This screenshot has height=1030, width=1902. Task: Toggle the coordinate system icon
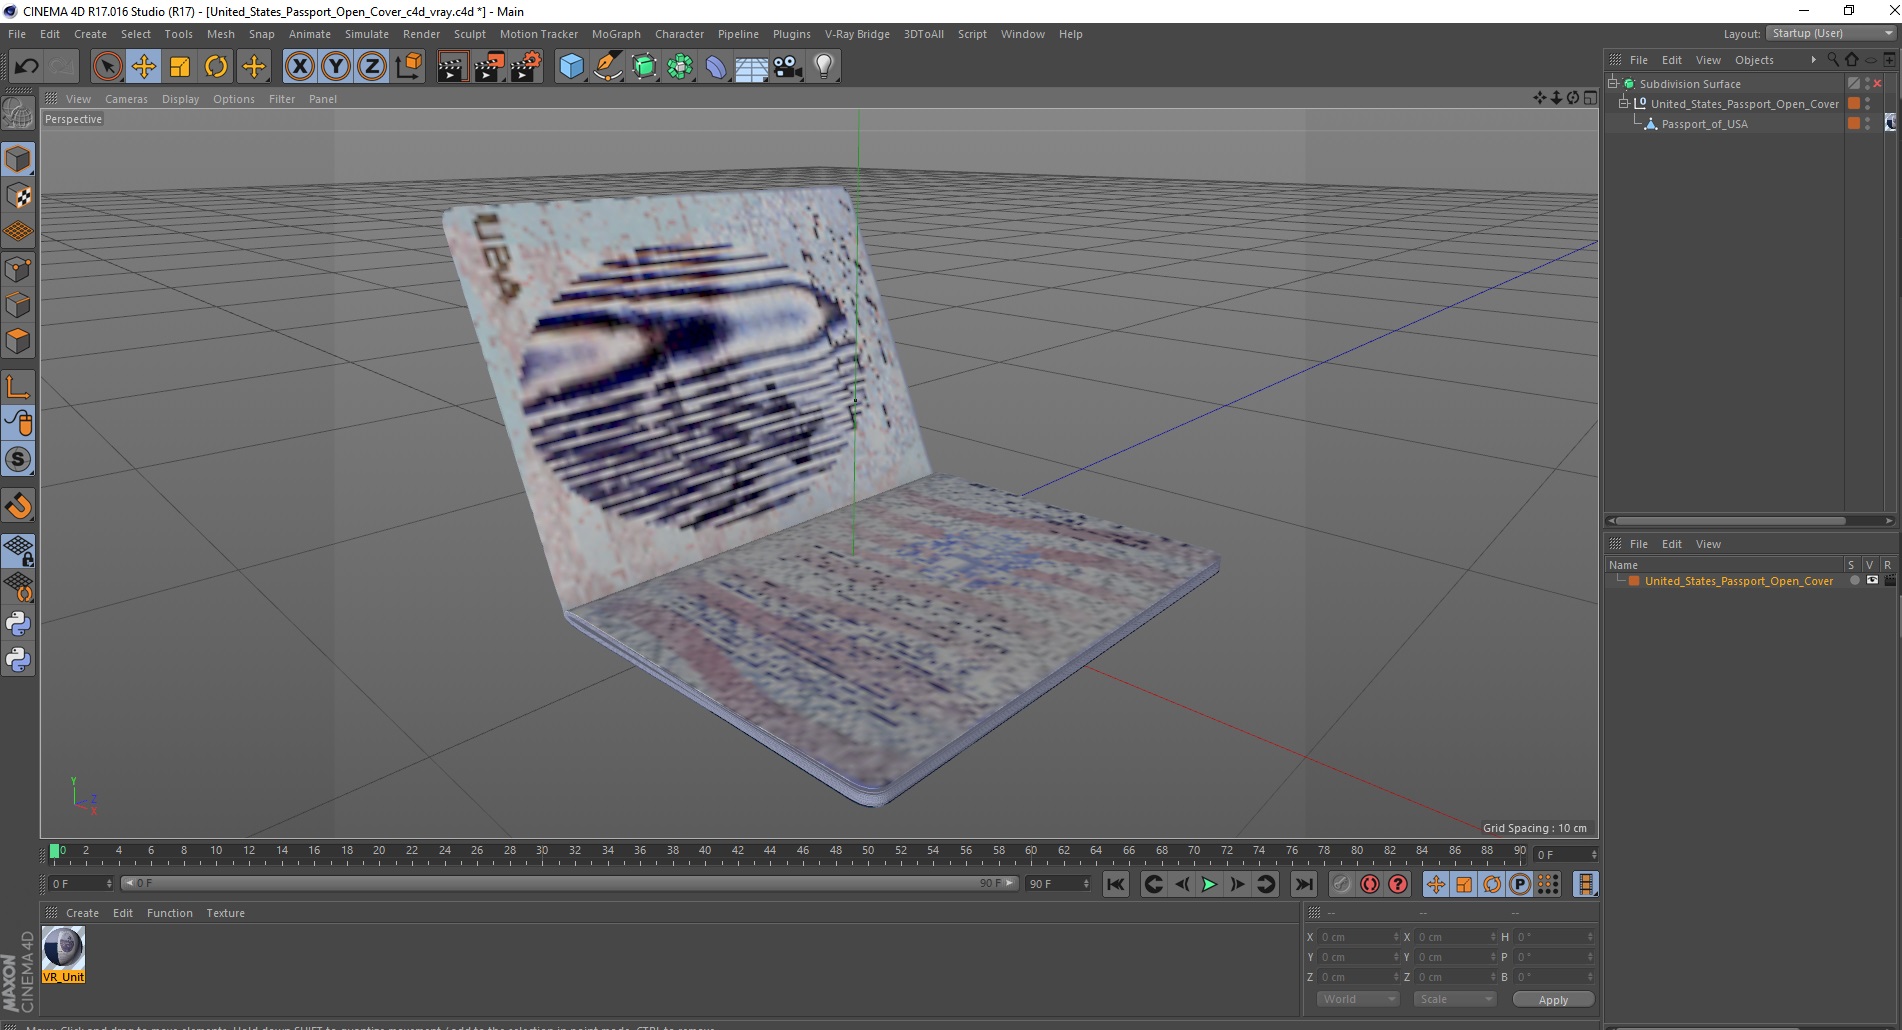click(x=408, y=67)
